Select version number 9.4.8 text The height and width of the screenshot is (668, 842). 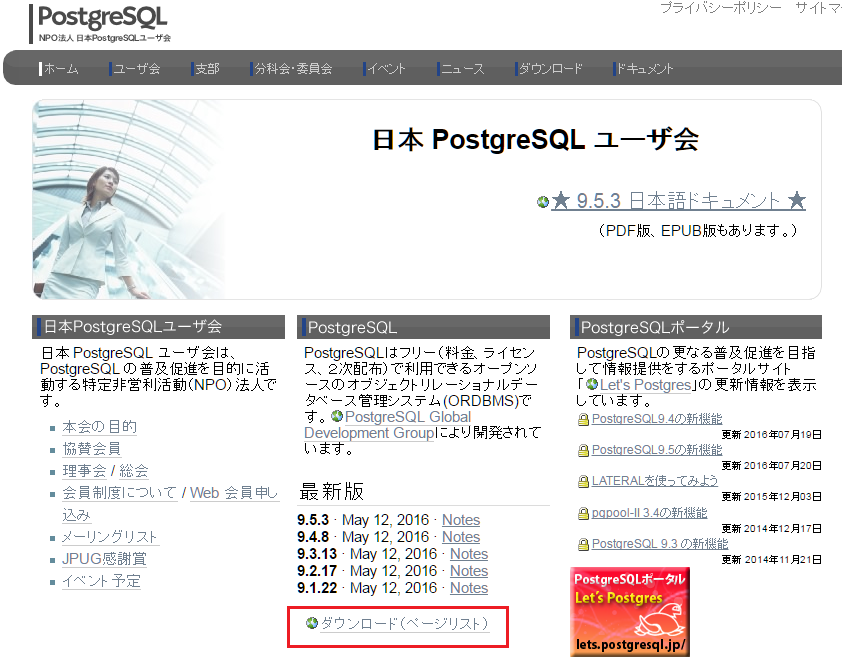tap(313, 537)
